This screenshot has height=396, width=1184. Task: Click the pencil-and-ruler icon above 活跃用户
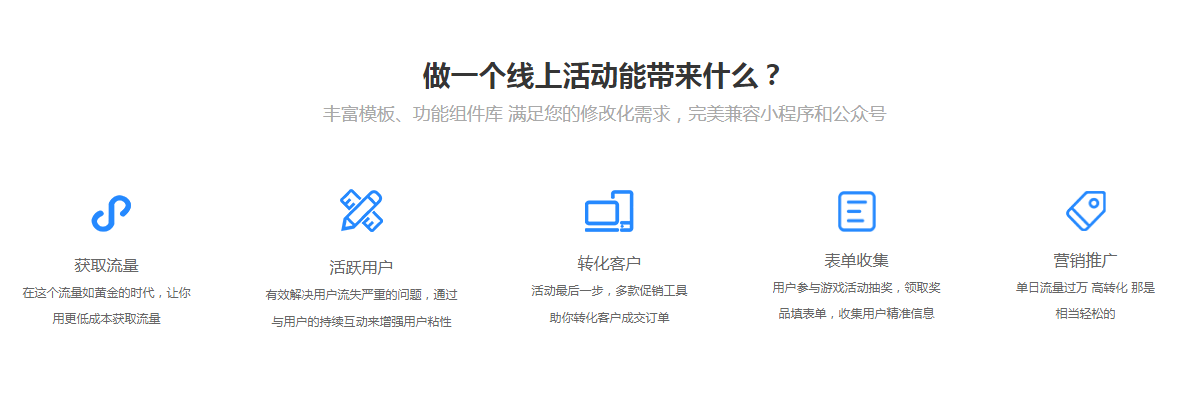(361, 210)
